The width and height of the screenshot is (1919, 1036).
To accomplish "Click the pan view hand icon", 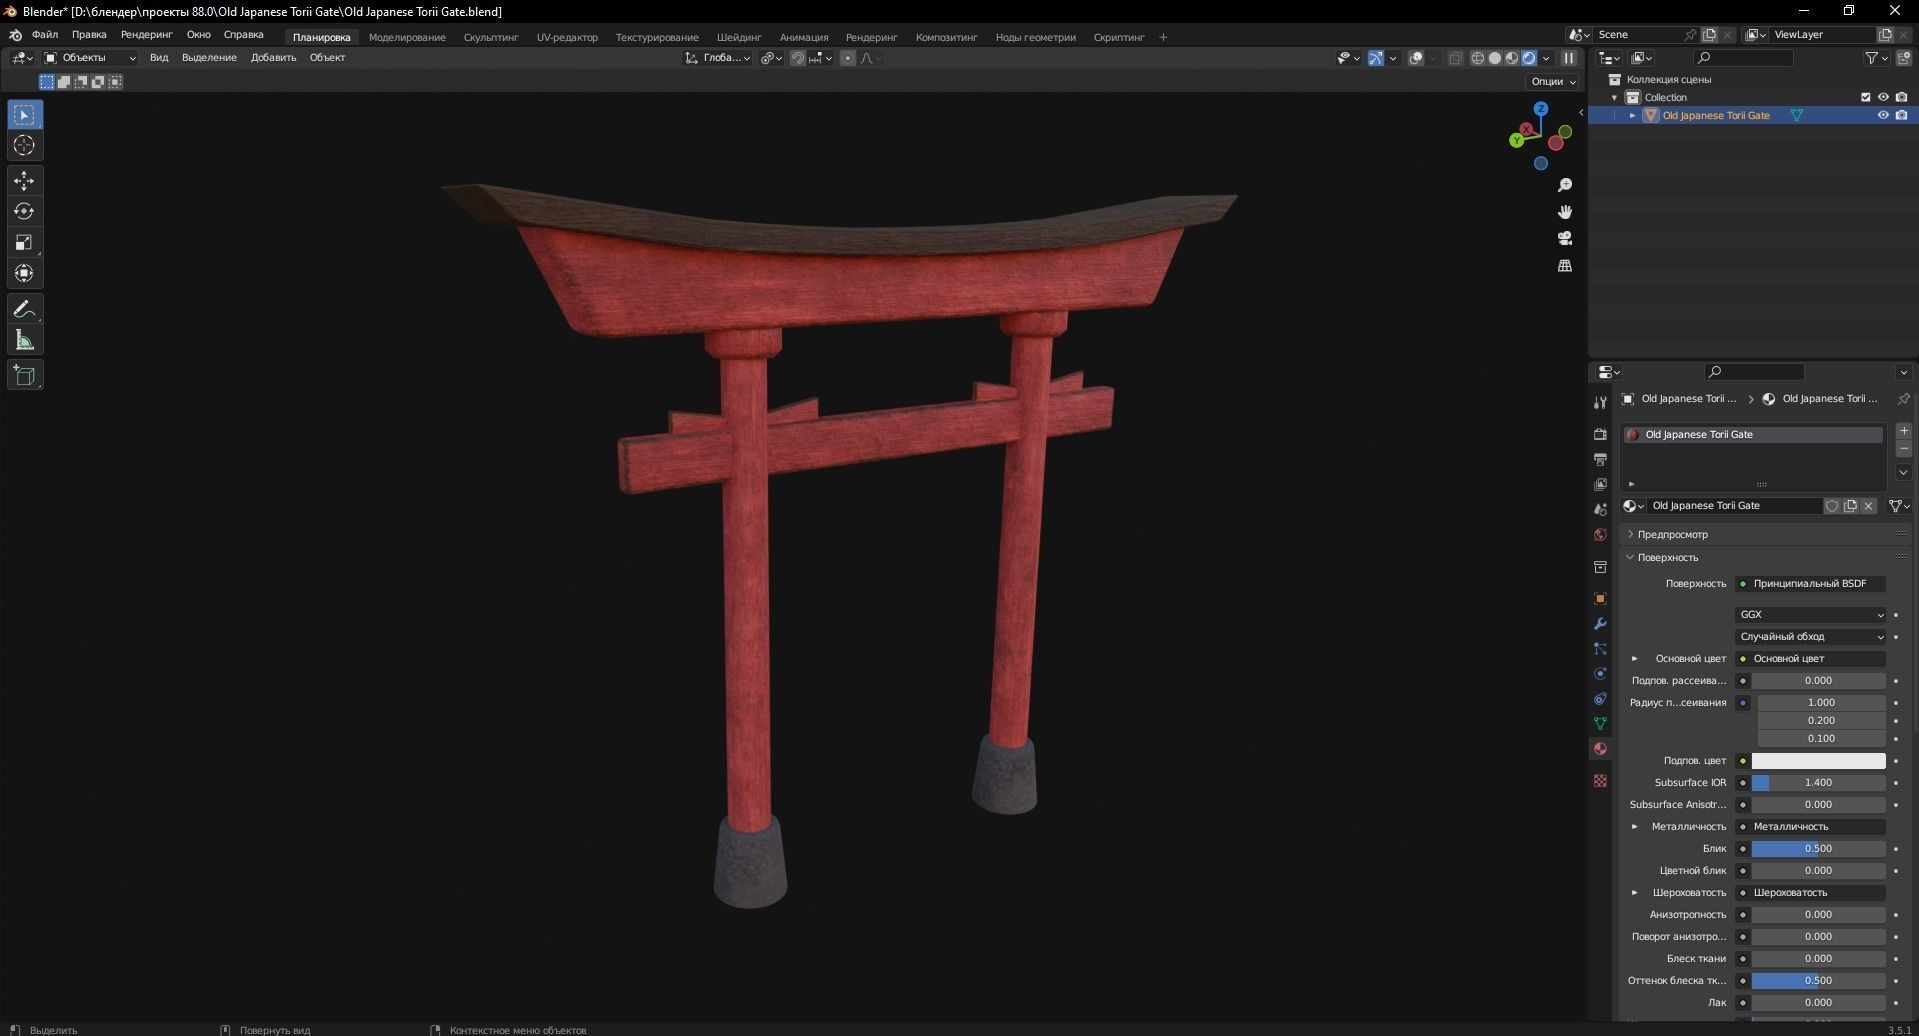I will click(x=1565, y=212).
